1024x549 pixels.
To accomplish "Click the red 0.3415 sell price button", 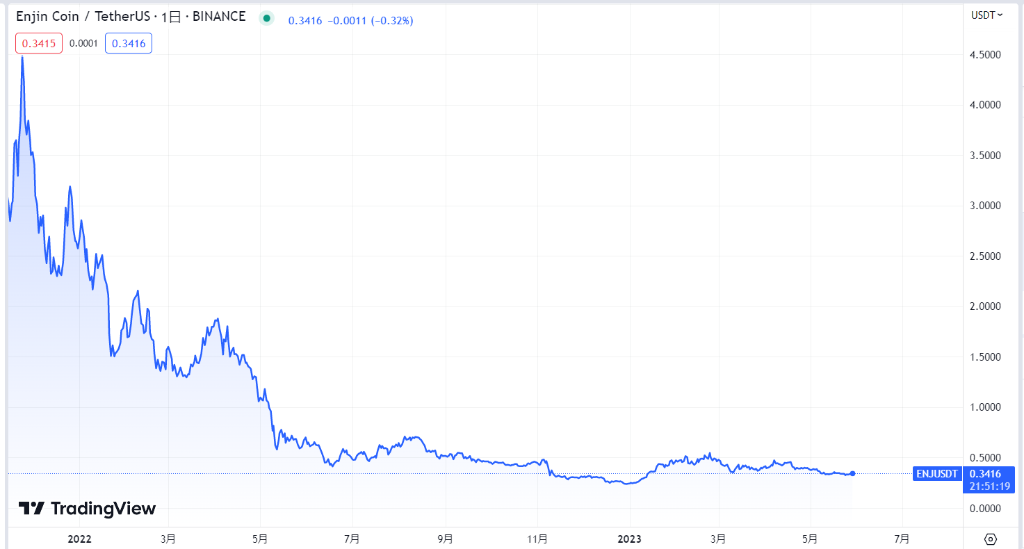I will (39, 43).
